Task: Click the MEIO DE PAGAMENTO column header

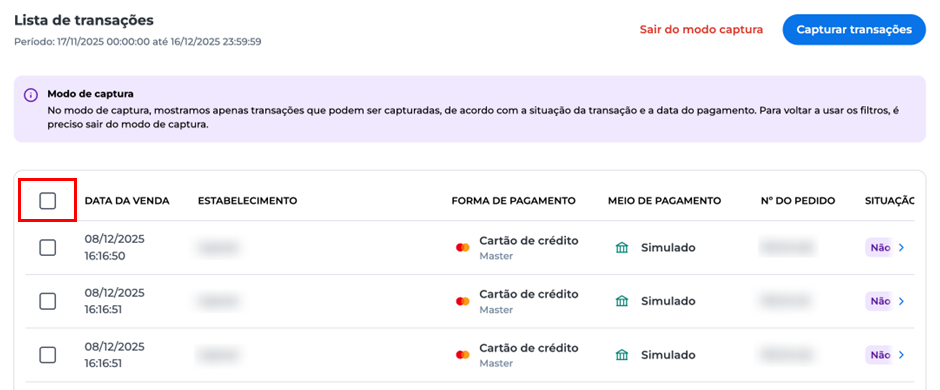Action: (x=664, y=201)
